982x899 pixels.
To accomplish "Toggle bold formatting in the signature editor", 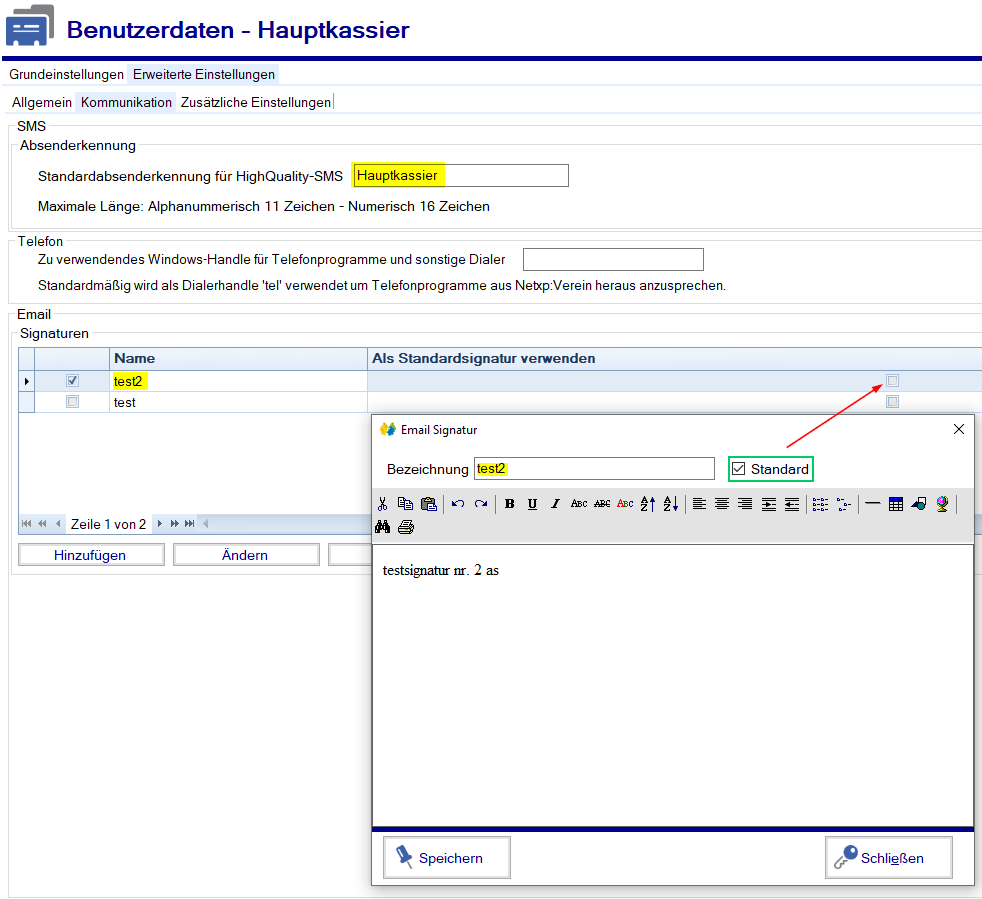I will coord(509,503).
